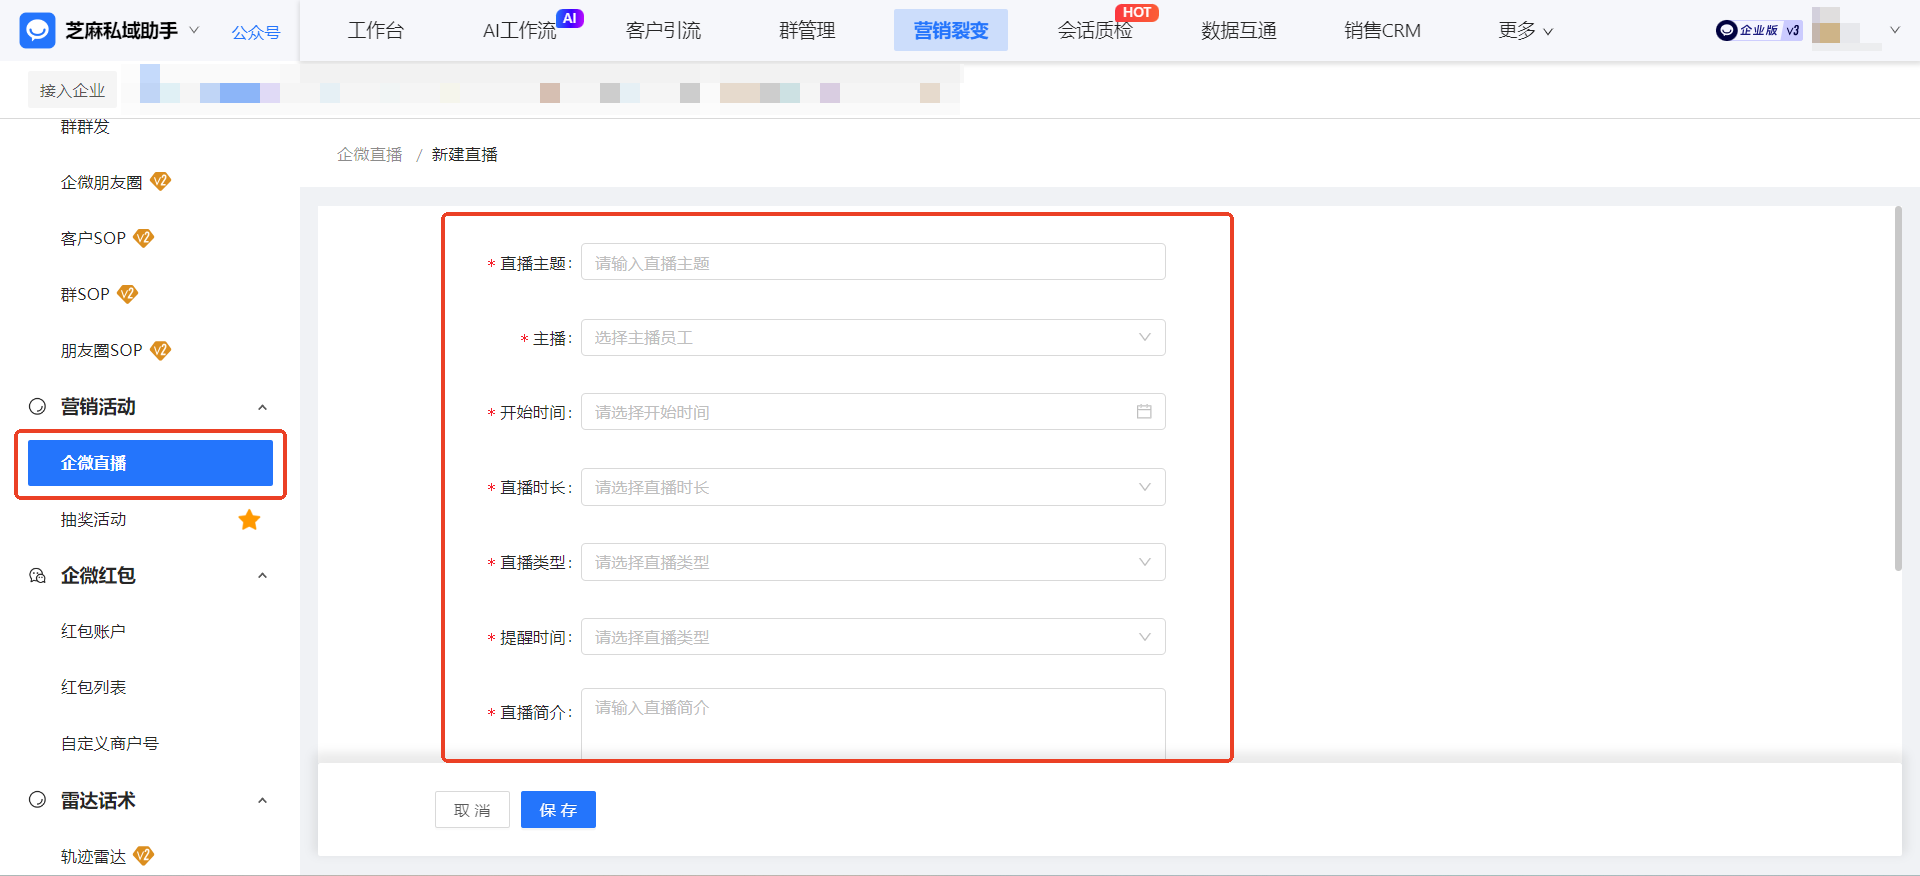Viewport: 1920px width, 876px height.
Task: Click the V2 badge beside 客户SOP
Action: coord(144,237)
